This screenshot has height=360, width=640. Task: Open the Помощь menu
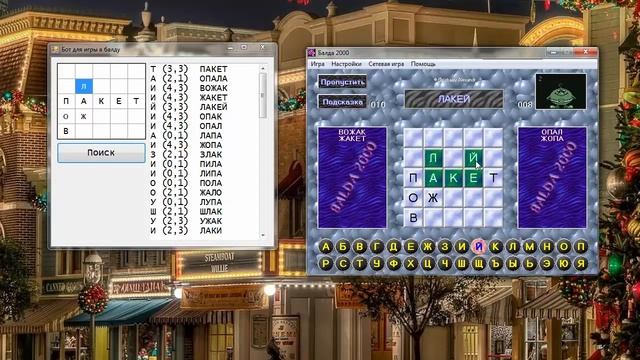click(423, 64)
